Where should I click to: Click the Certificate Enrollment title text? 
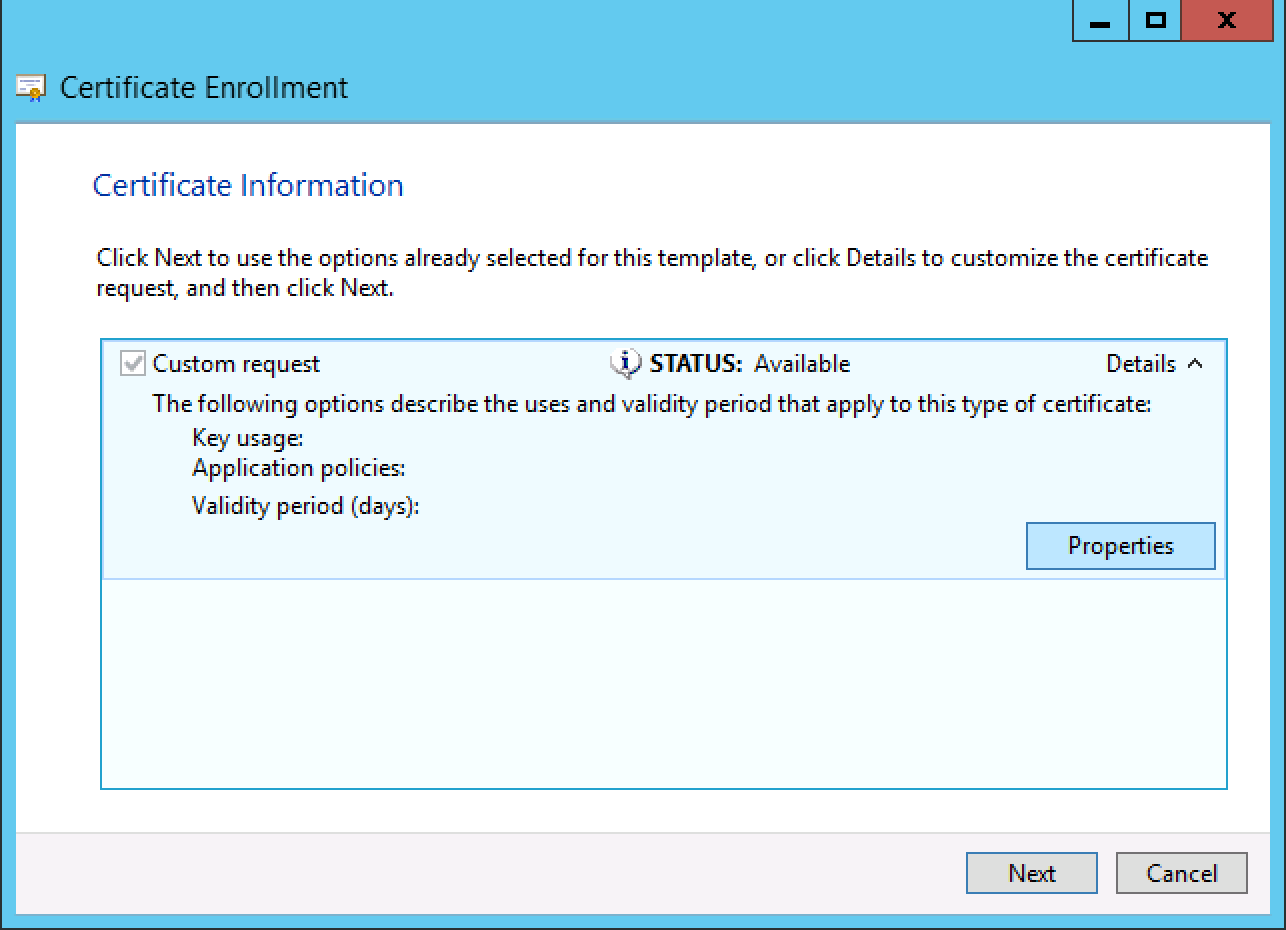tap(204, 88)
